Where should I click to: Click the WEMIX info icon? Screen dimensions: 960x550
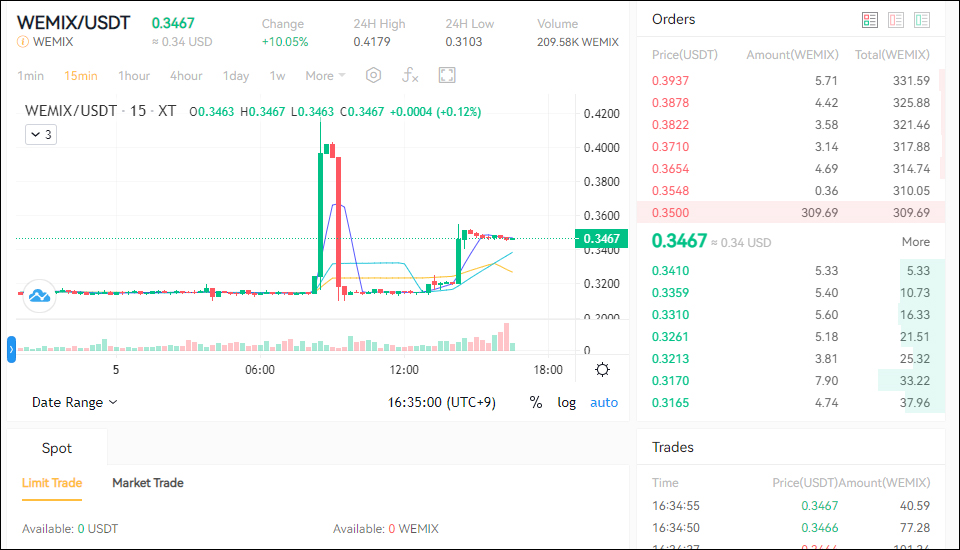(22, 42)
